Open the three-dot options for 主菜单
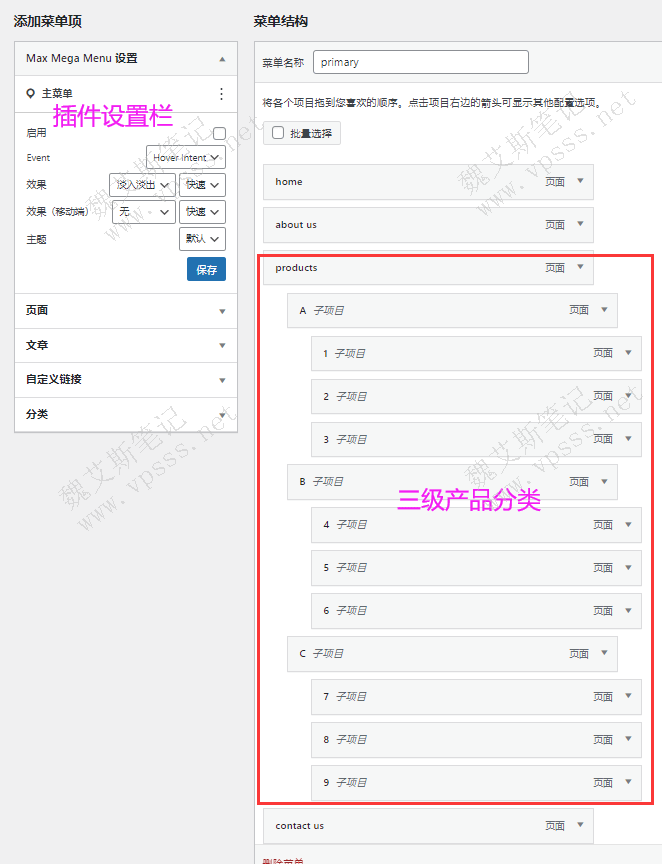 pos(221,94)
